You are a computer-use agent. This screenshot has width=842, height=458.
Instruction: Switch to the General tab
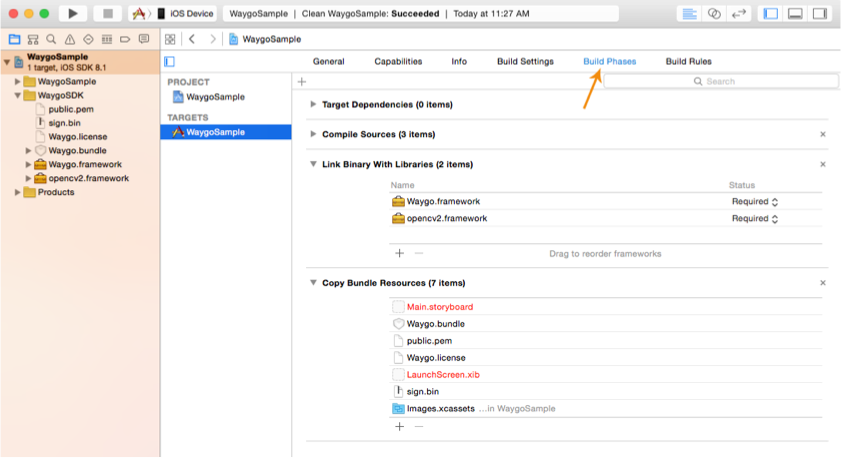pyautogui.click(x=329, y=61)
